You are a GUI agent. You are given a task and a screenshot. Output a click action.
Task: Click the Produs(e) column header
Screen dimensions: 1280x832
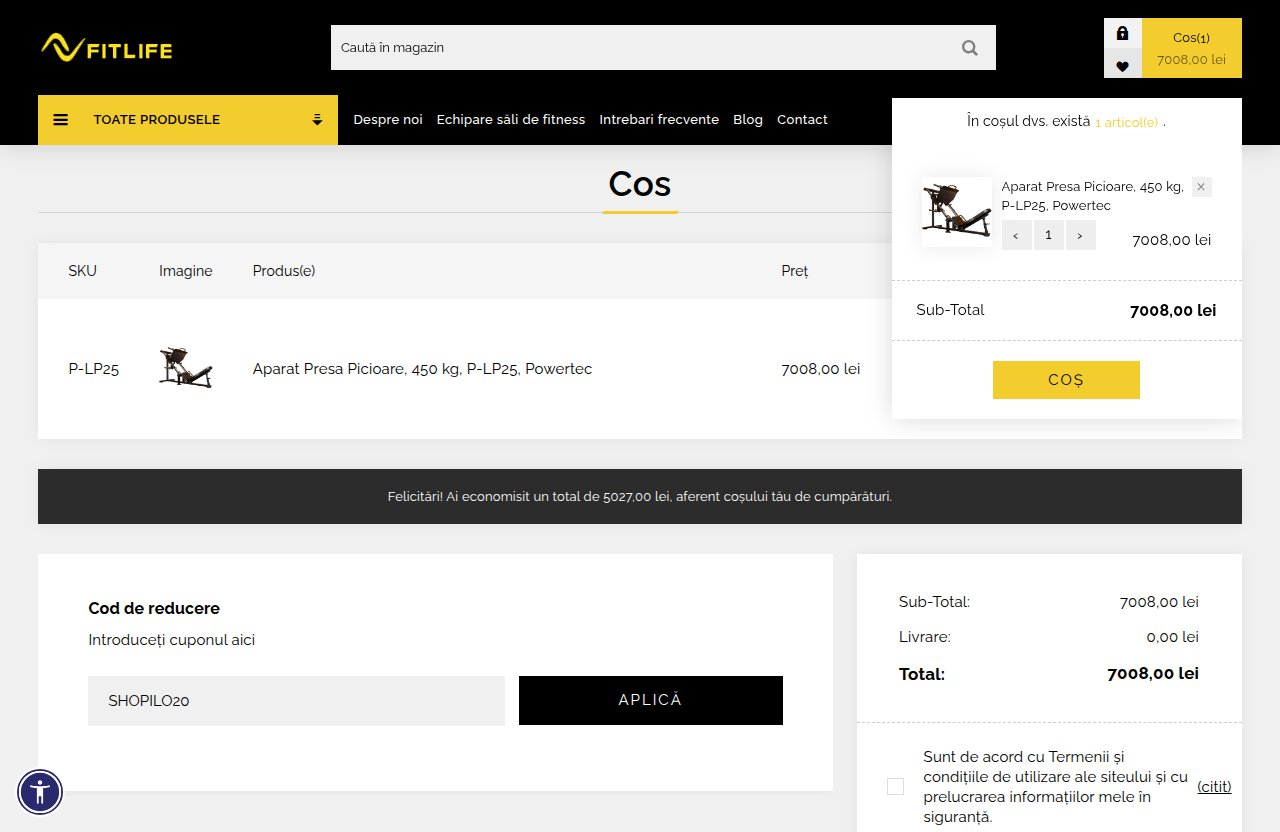click(284, 271)
